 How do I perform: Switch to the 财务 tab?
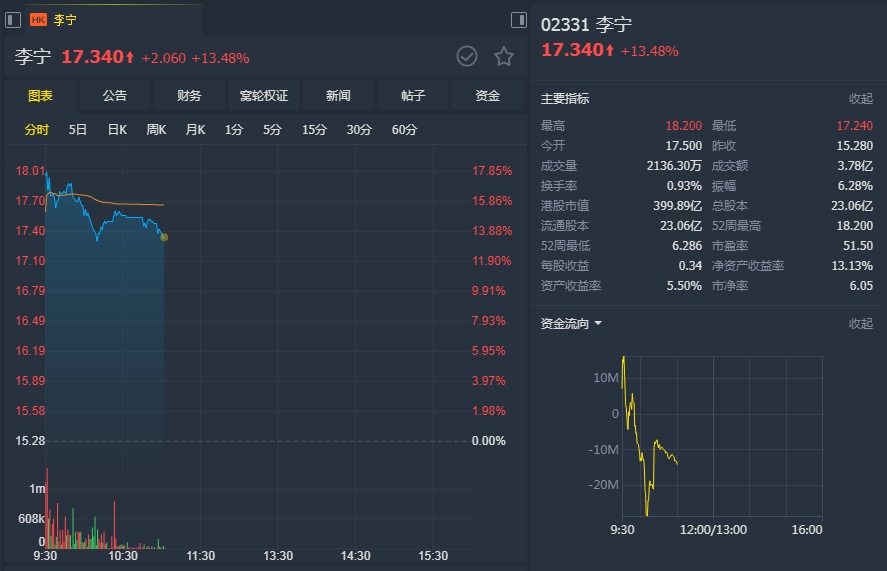[x=189, y=96]
